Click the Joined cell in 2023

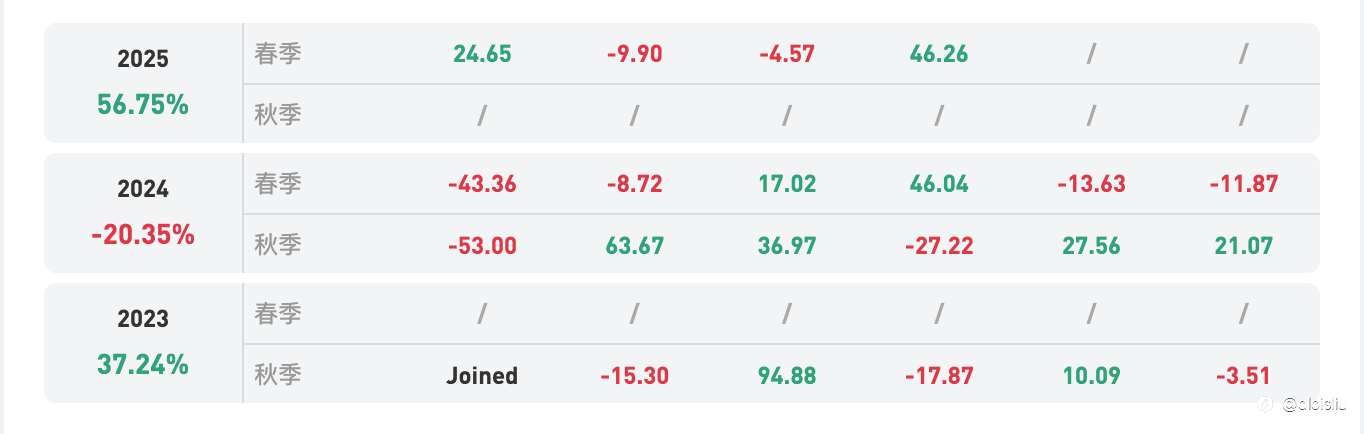(482, 376)
